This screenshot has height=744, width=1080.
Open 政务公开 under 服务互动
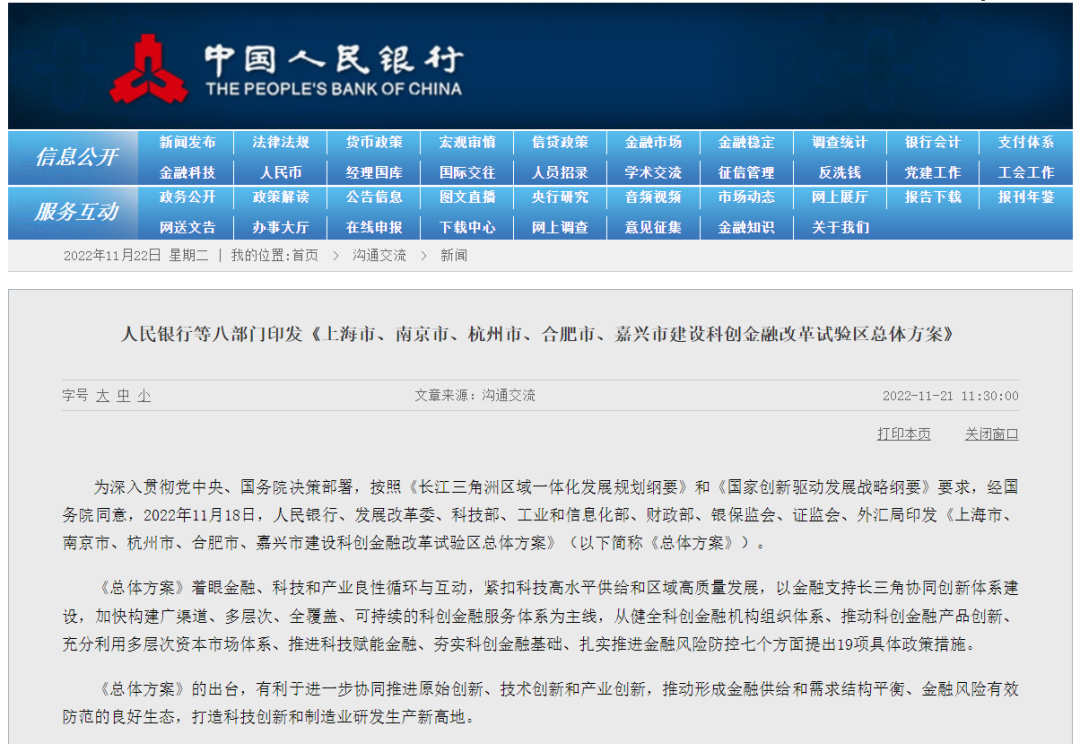point(187,197)
